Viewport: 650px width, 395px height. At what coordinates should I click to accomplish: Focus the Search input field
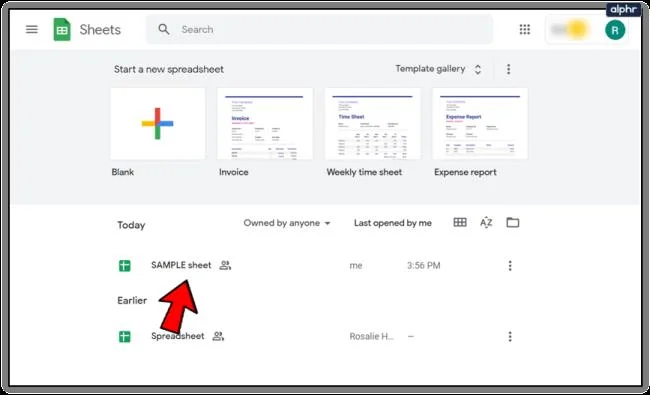320,29
